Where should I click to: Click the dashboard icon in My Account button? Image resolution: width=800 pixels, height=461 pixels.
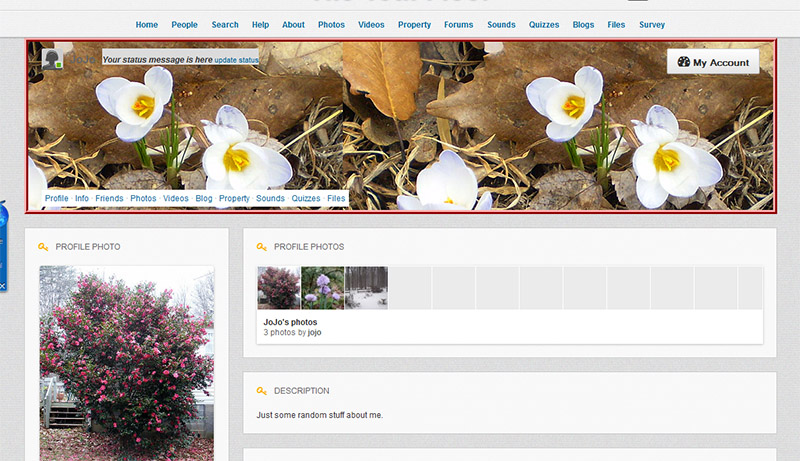click(683, 62)
